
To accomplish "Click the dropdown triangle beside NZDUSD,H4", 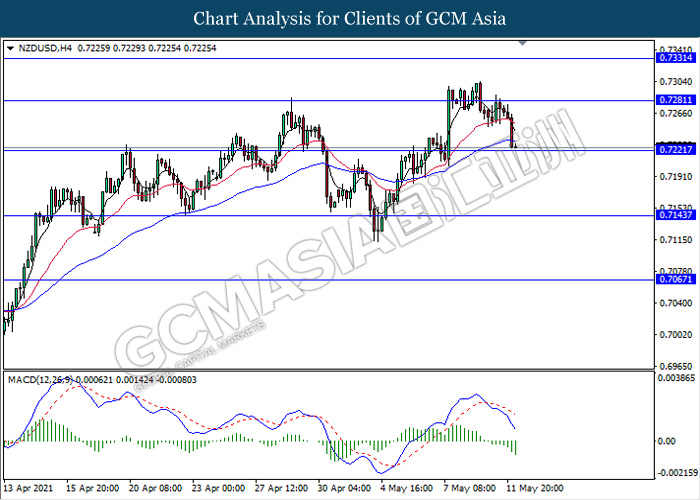I will [11, 48].
